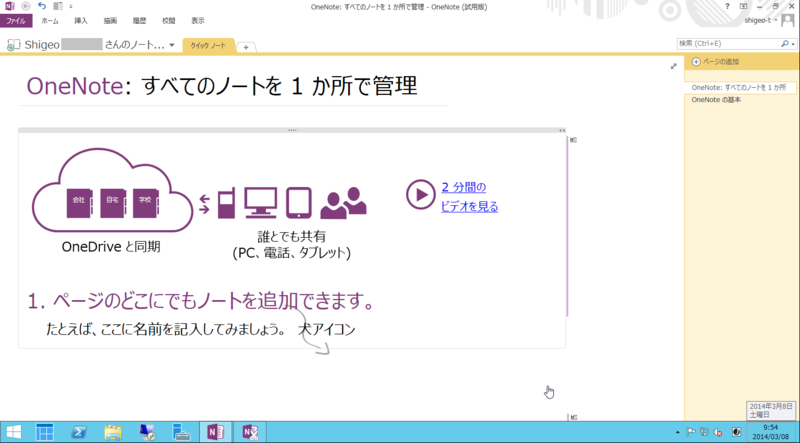Screen dimensions: 800x443
Task: Click the OneDrive と同期 caption
Action: [x=111, y=247]
